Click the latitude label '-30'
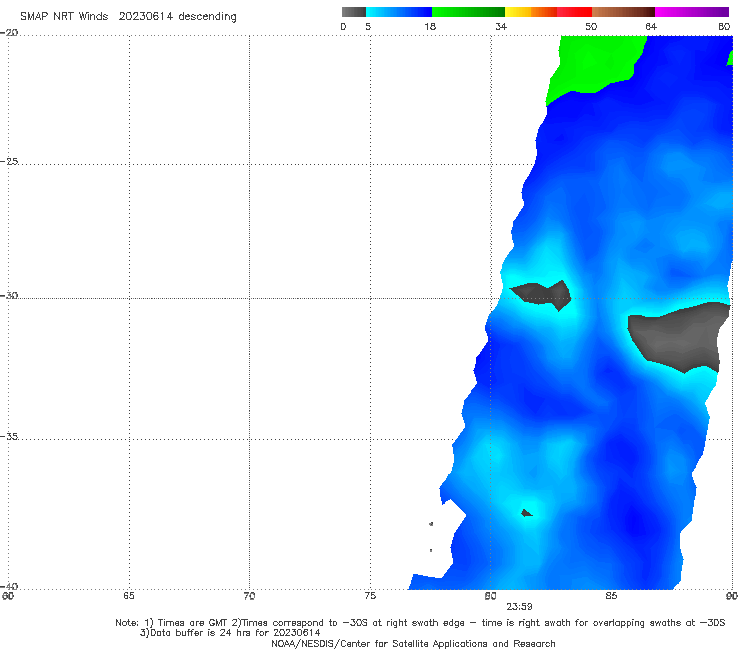This screenshot has width=740, height=650. [x=9, y=295]
